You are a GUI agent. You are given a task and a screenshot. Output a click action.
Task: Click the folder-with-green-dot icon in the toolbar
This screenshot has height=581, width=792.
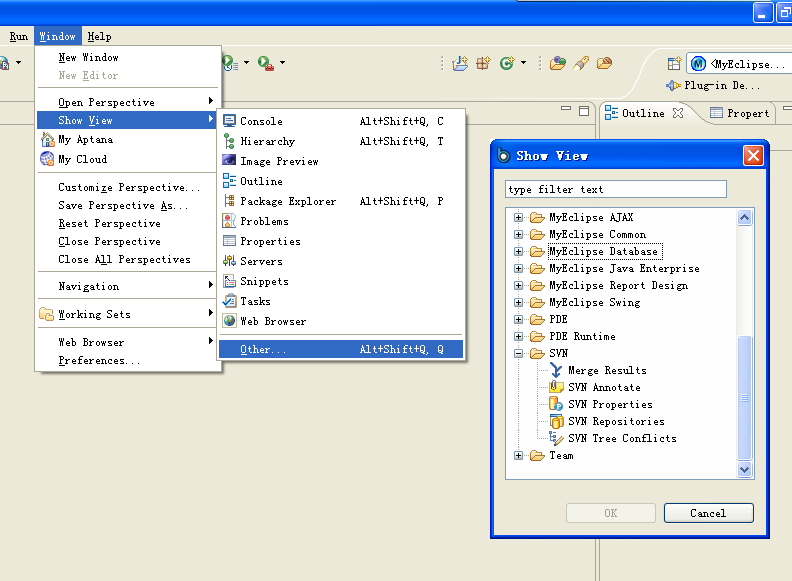click(x=558, y=63)
